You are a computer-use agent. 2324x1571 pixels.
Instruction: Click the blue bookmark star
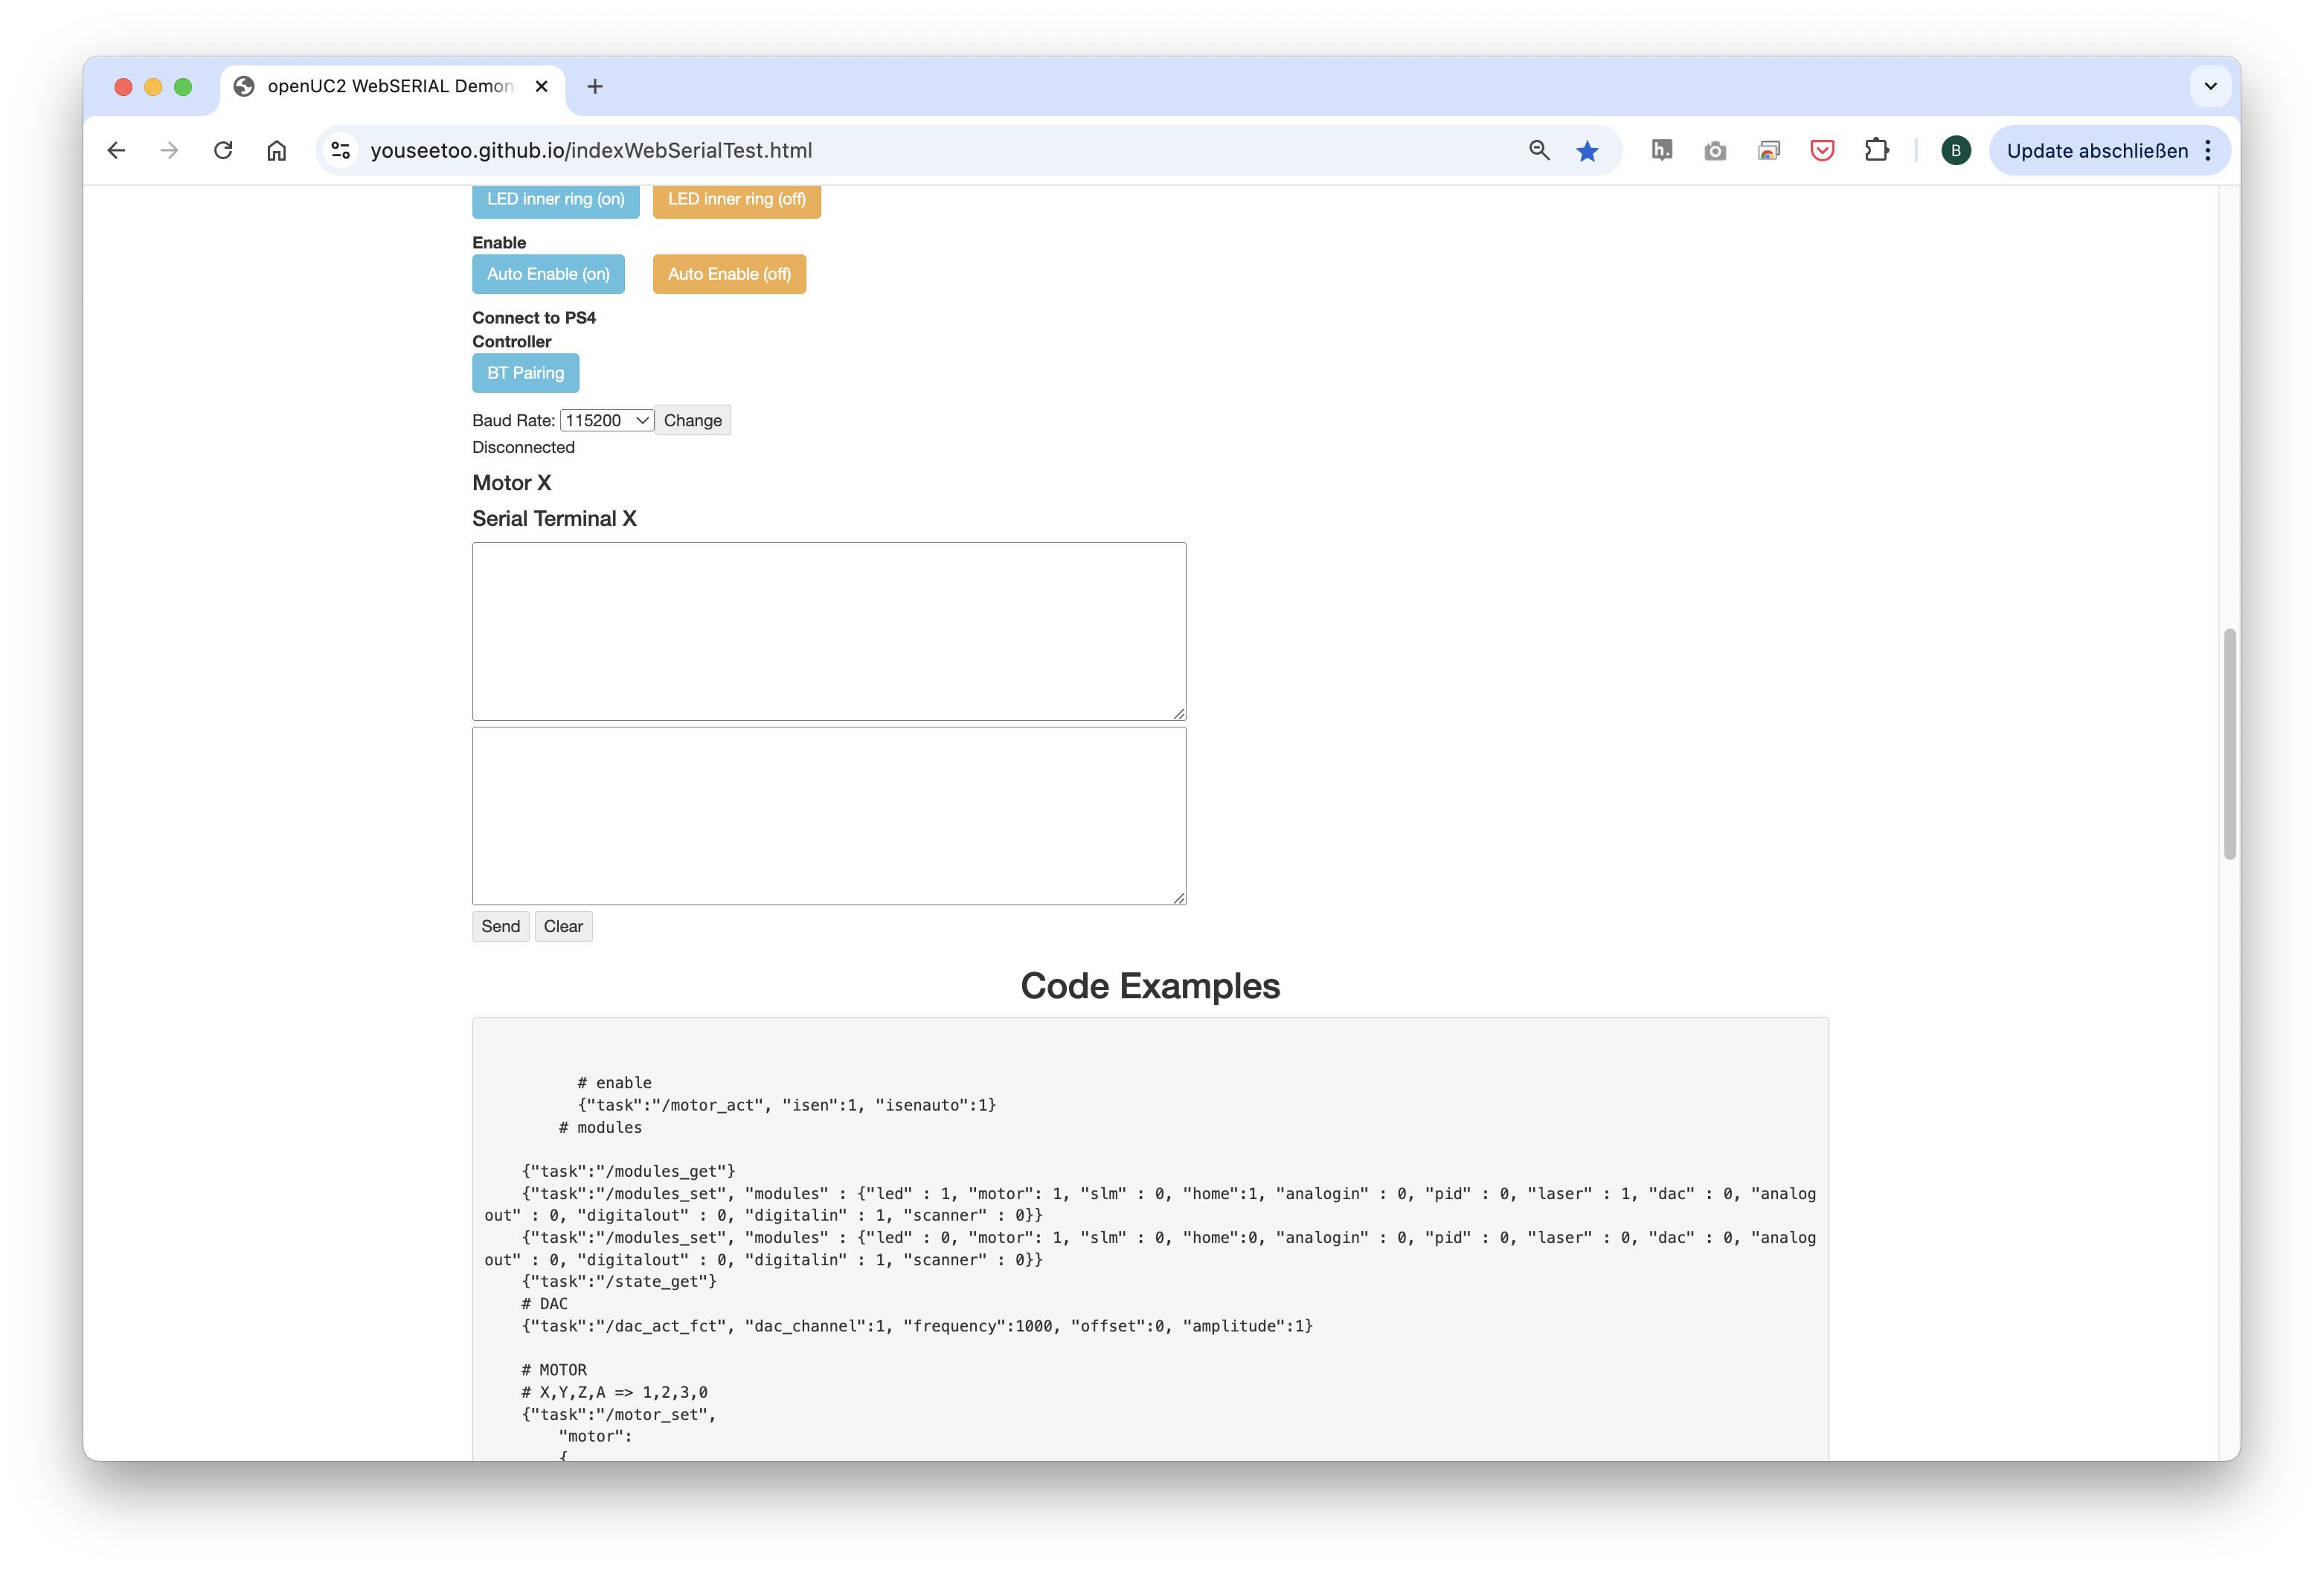(x=1587, y=151)
